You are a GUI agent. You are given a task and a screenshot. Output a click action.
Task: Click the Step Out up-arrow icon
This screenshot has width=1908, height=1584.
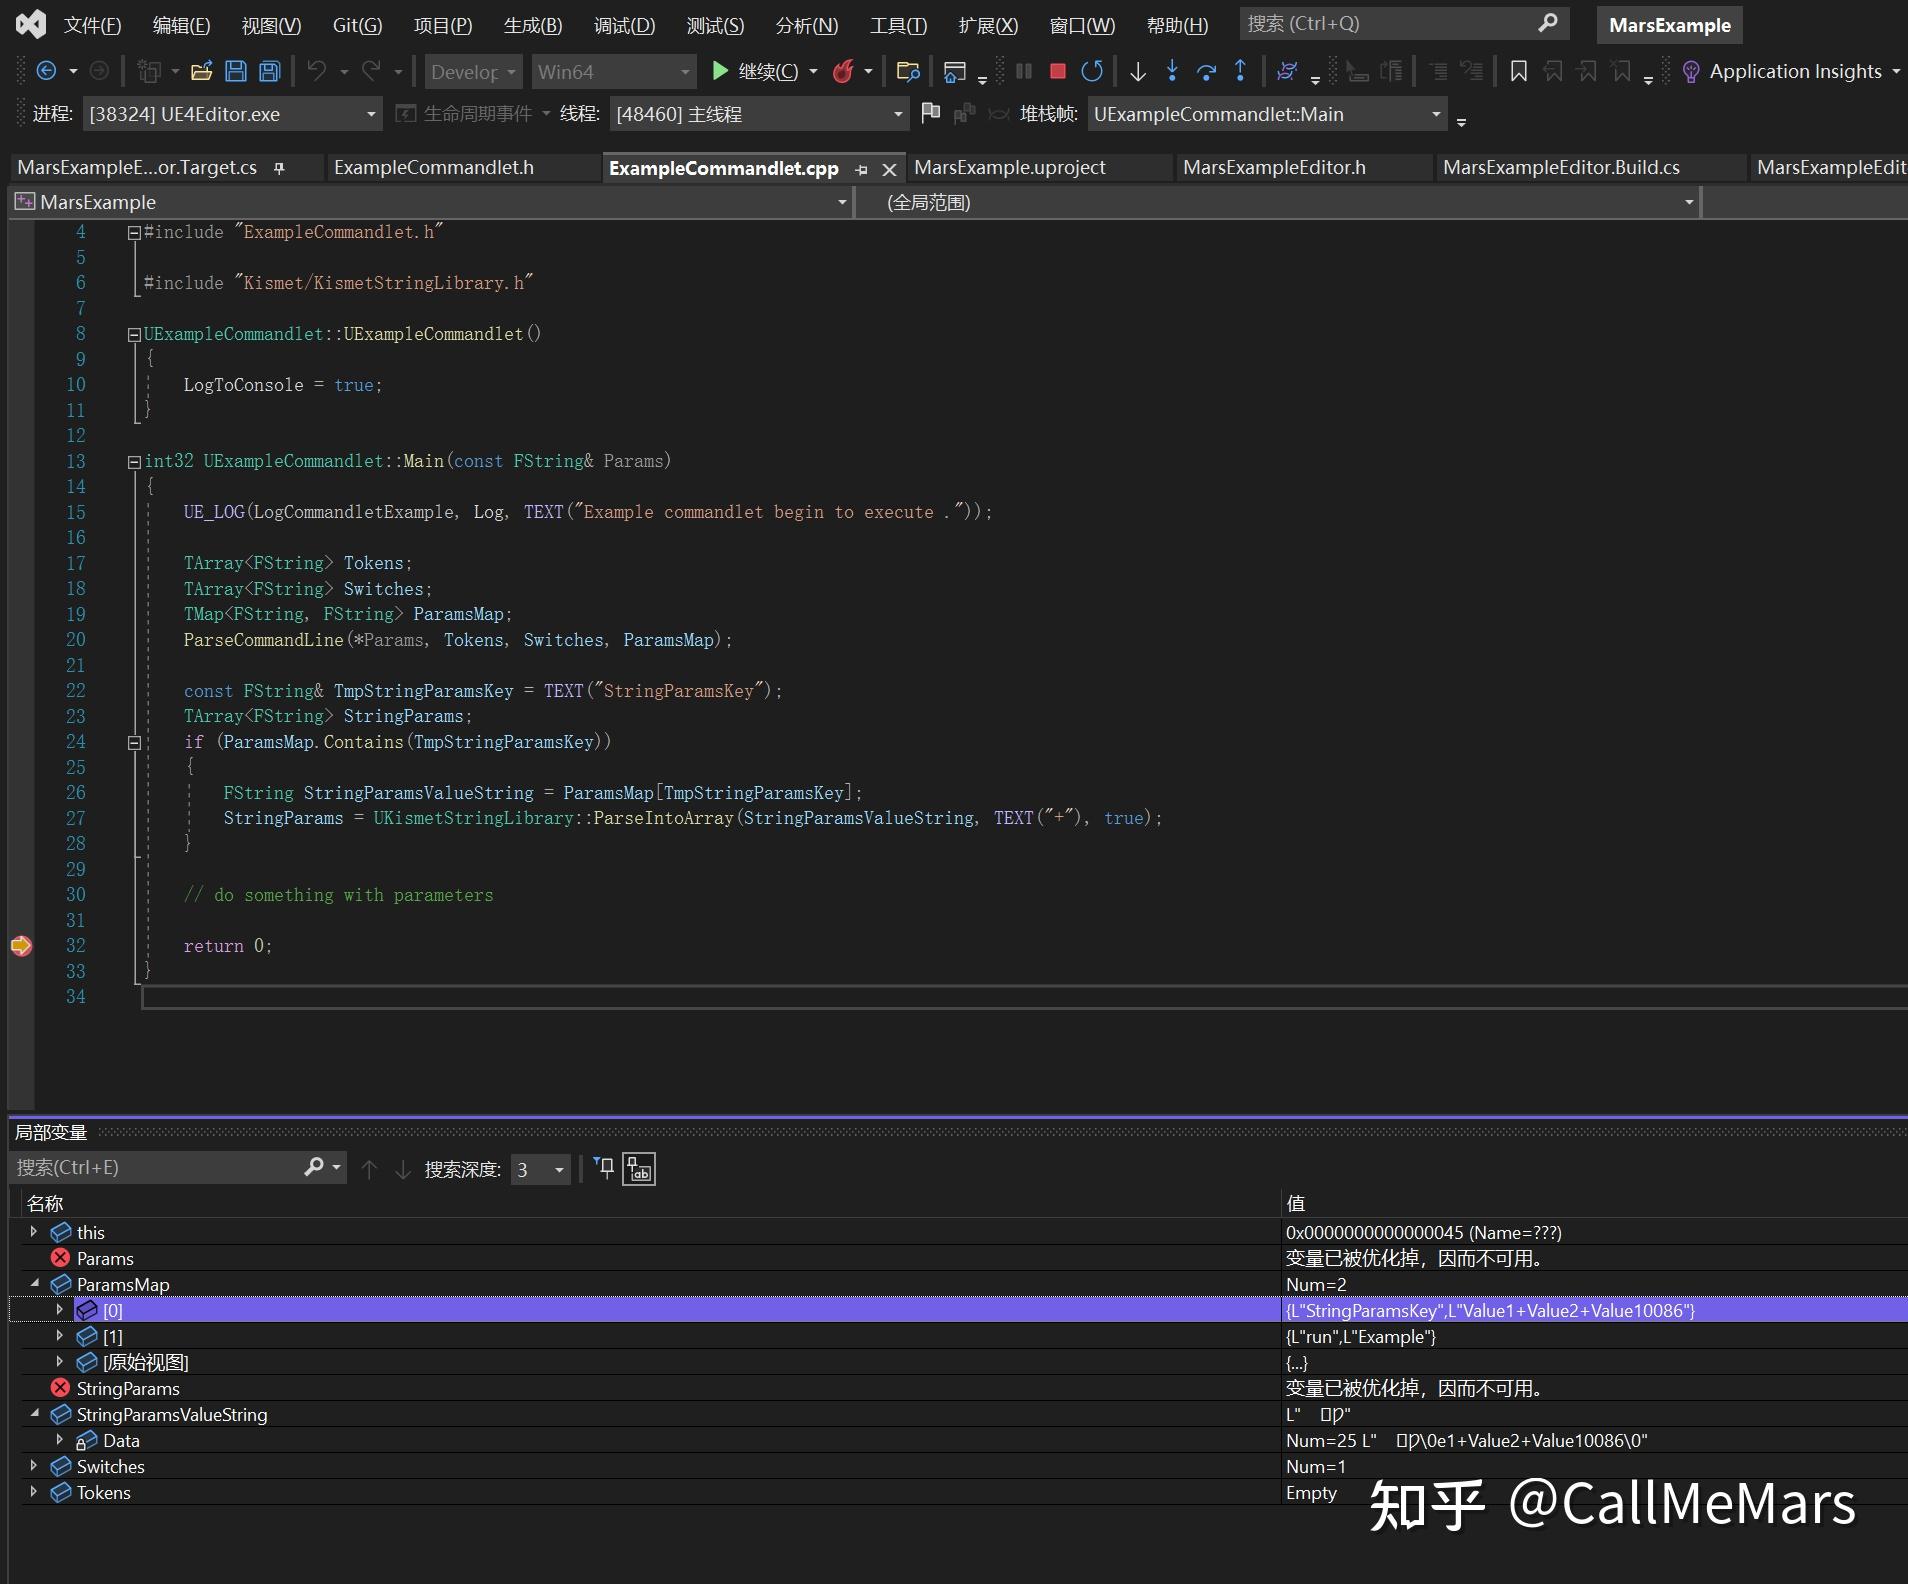[1240, 71]
